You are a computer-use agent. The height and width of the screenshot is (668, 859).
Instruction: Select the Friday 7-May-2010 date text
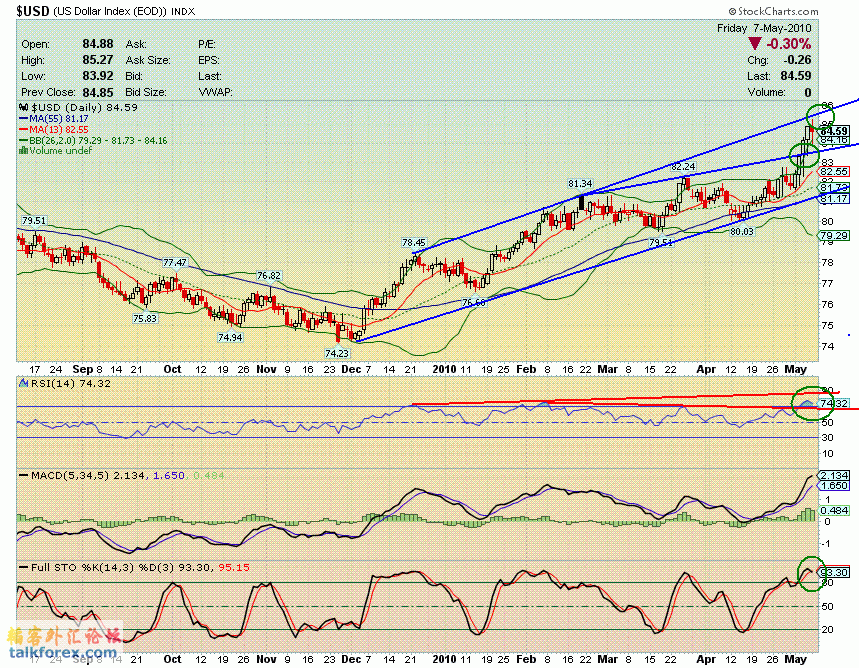click(764, 28)
